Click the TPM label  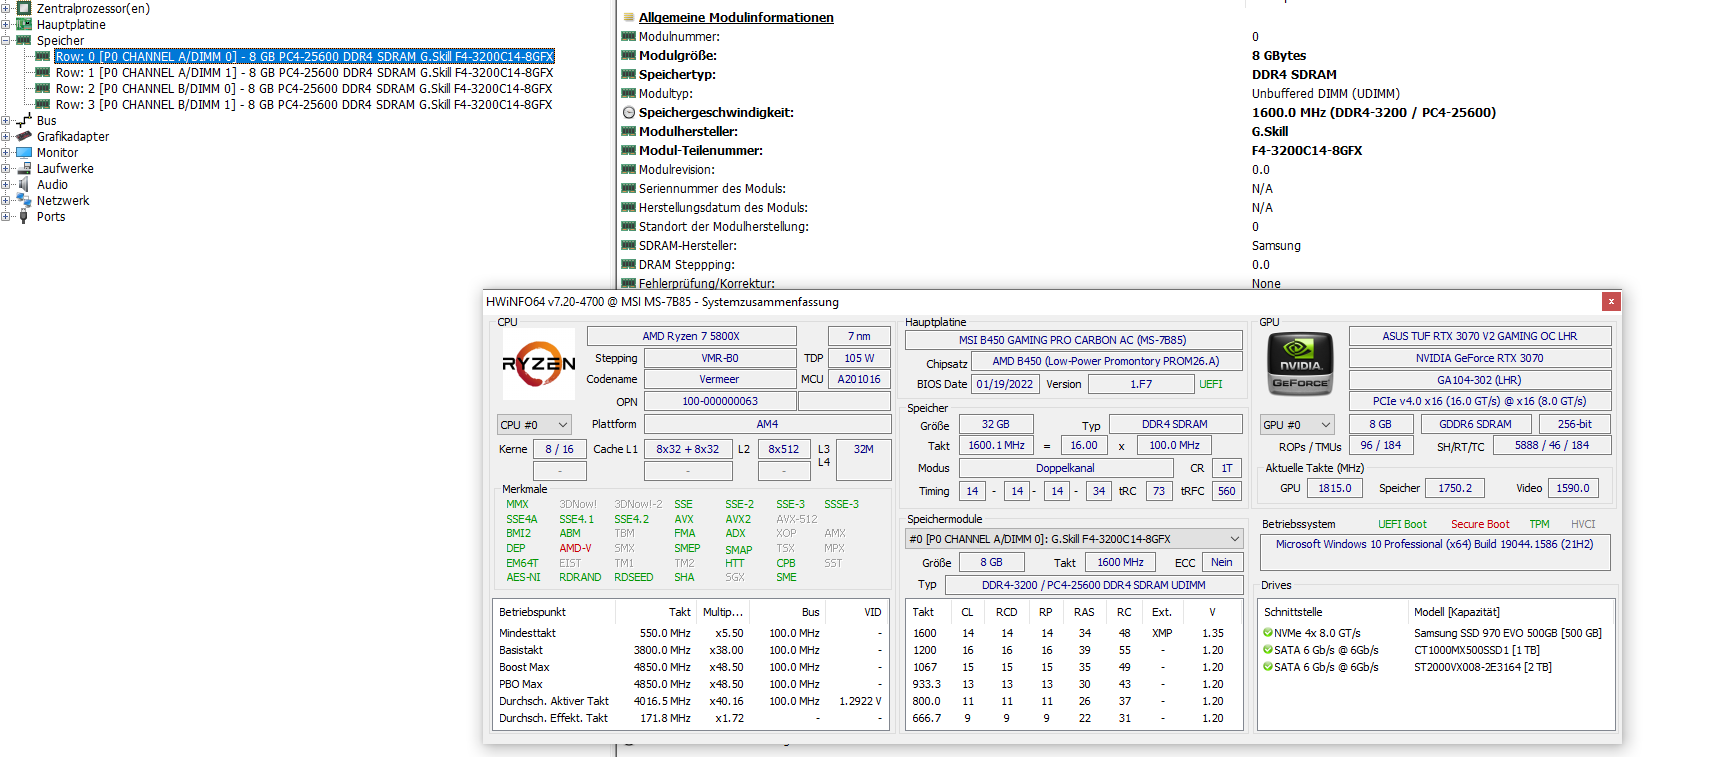tap(1539, 524)
